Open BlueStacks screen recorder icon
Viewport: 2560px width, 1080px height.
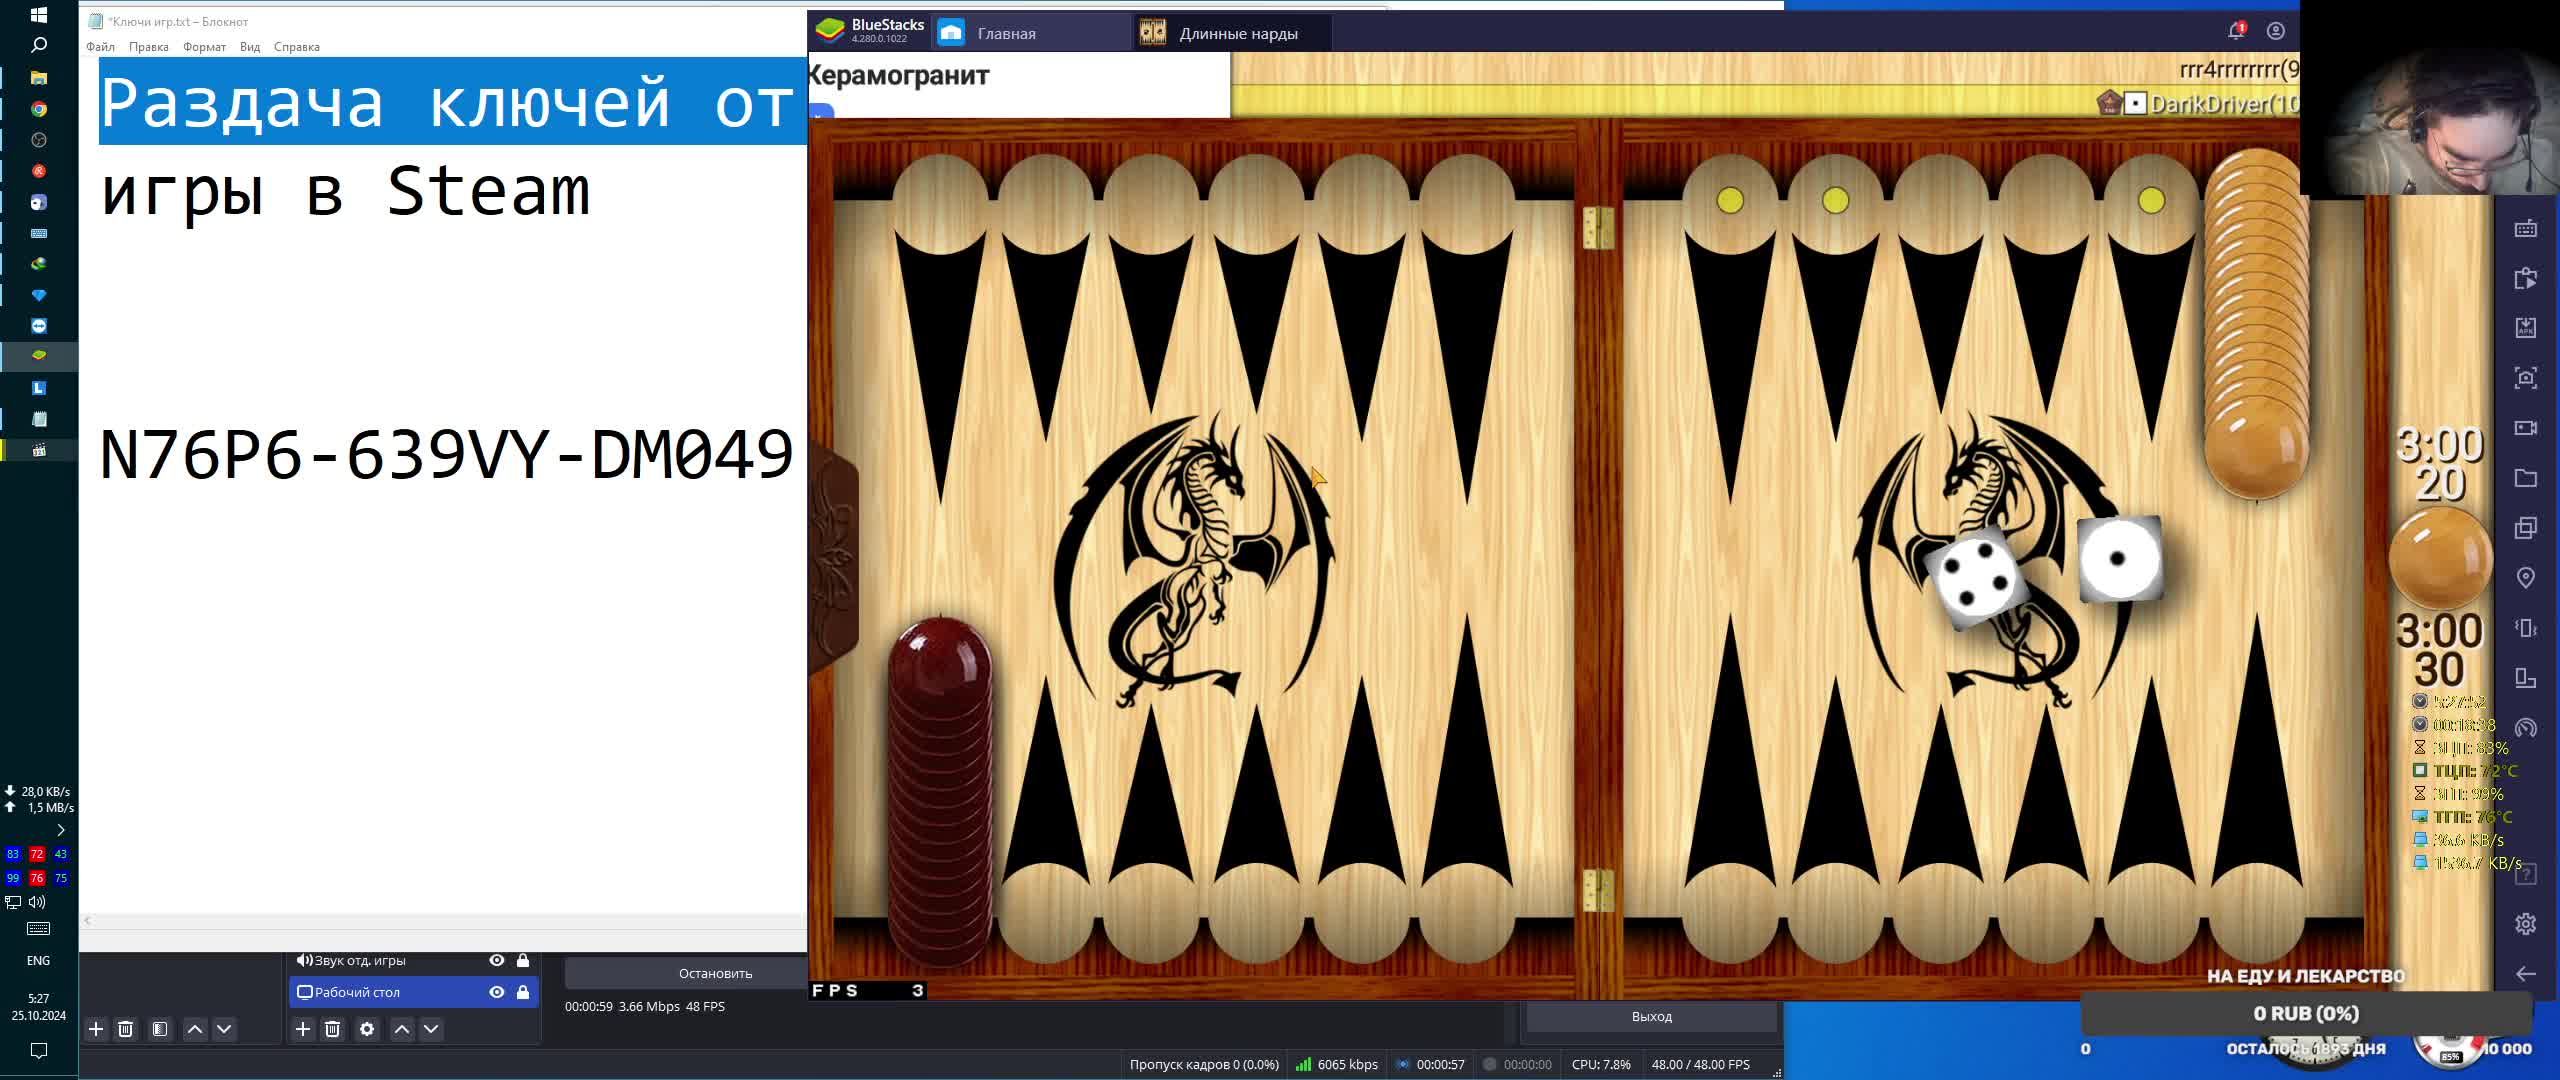point(2525,428)
